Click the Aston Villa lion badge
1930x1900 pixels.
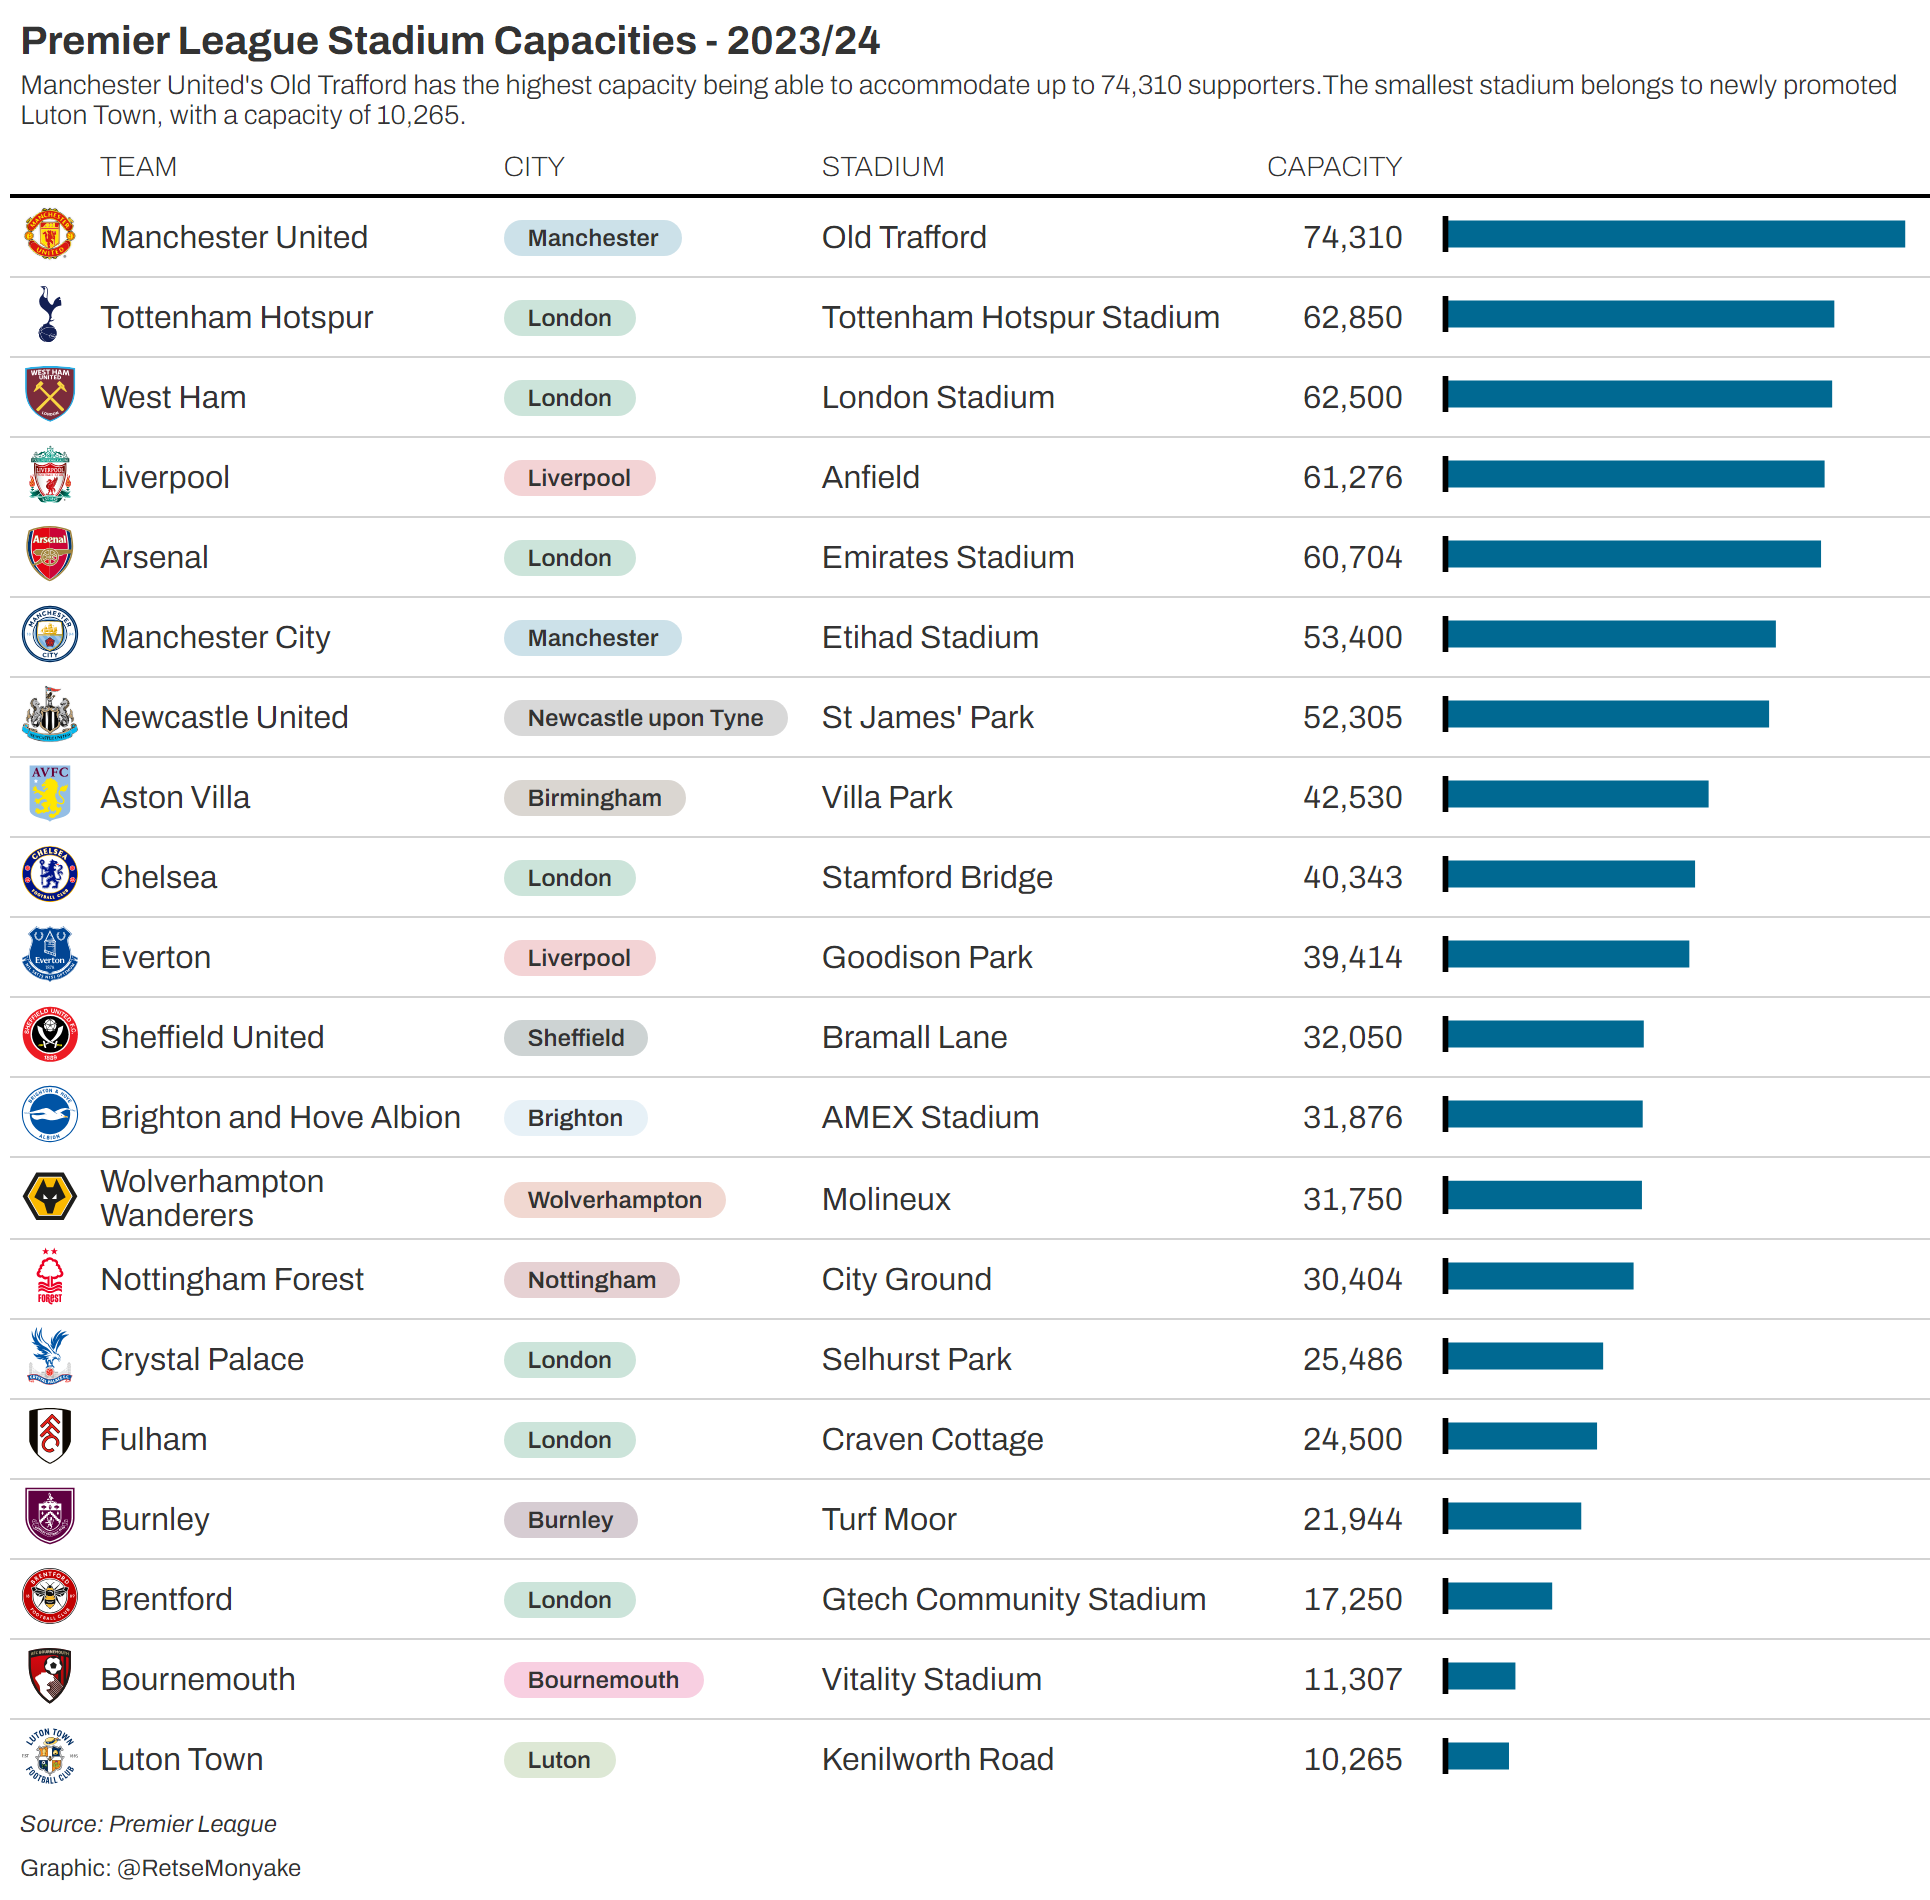click(x=49, y=796)
